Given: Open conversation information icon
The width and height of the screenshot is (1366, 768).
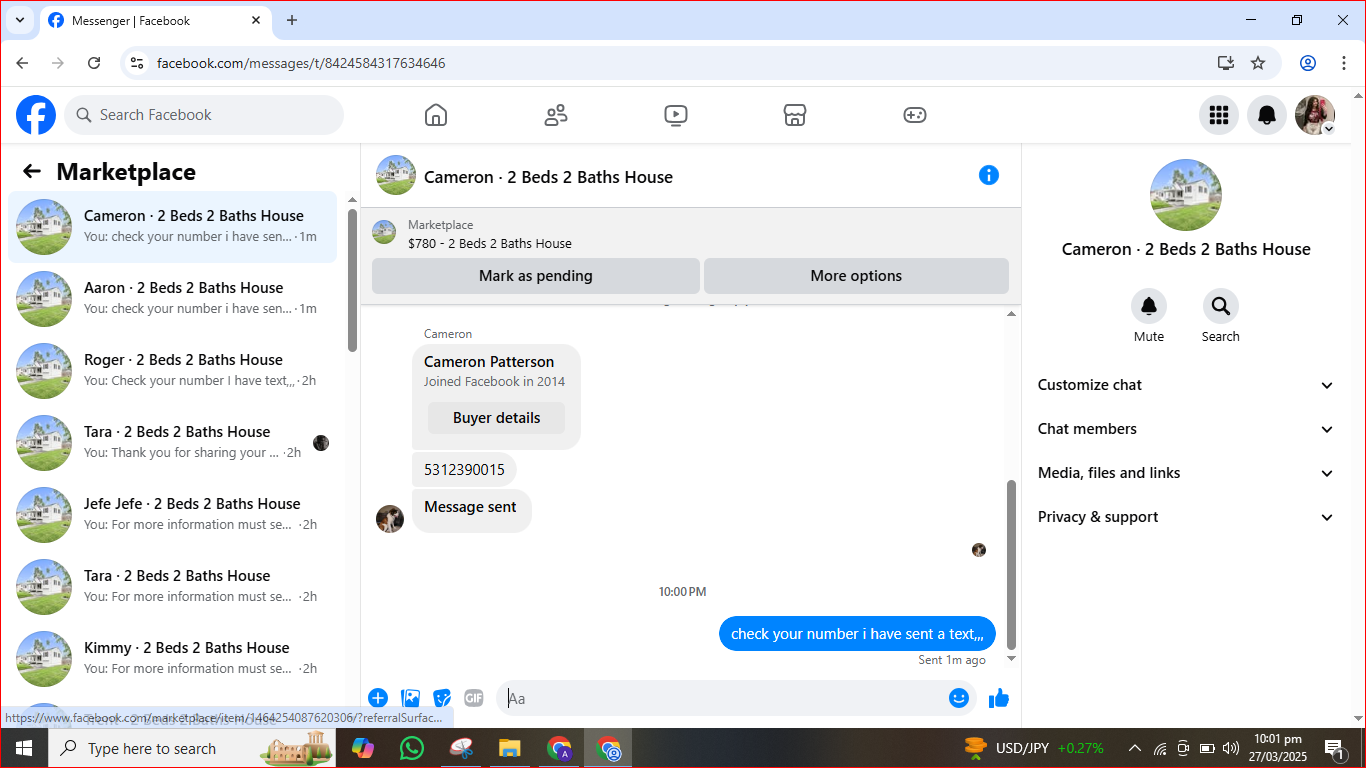Looking at the screenshot, I should click(x=989, y=175).
